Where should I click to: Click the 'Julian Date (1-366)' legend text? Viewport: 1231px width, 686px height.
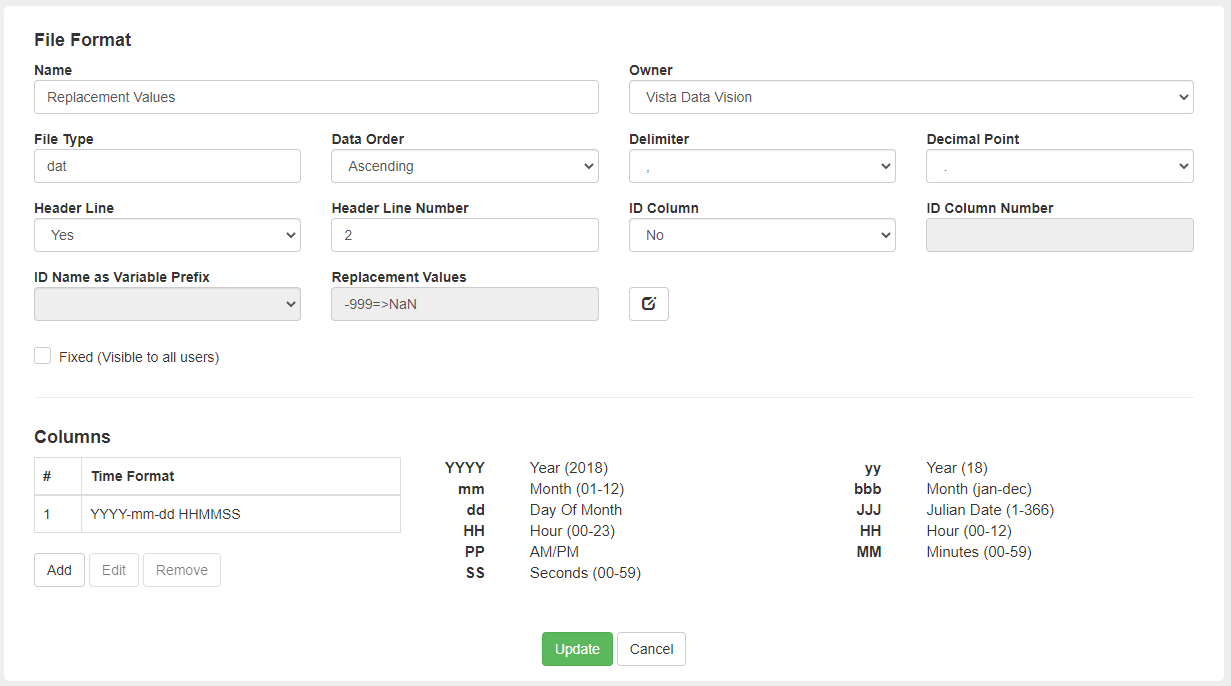point(990,510)
